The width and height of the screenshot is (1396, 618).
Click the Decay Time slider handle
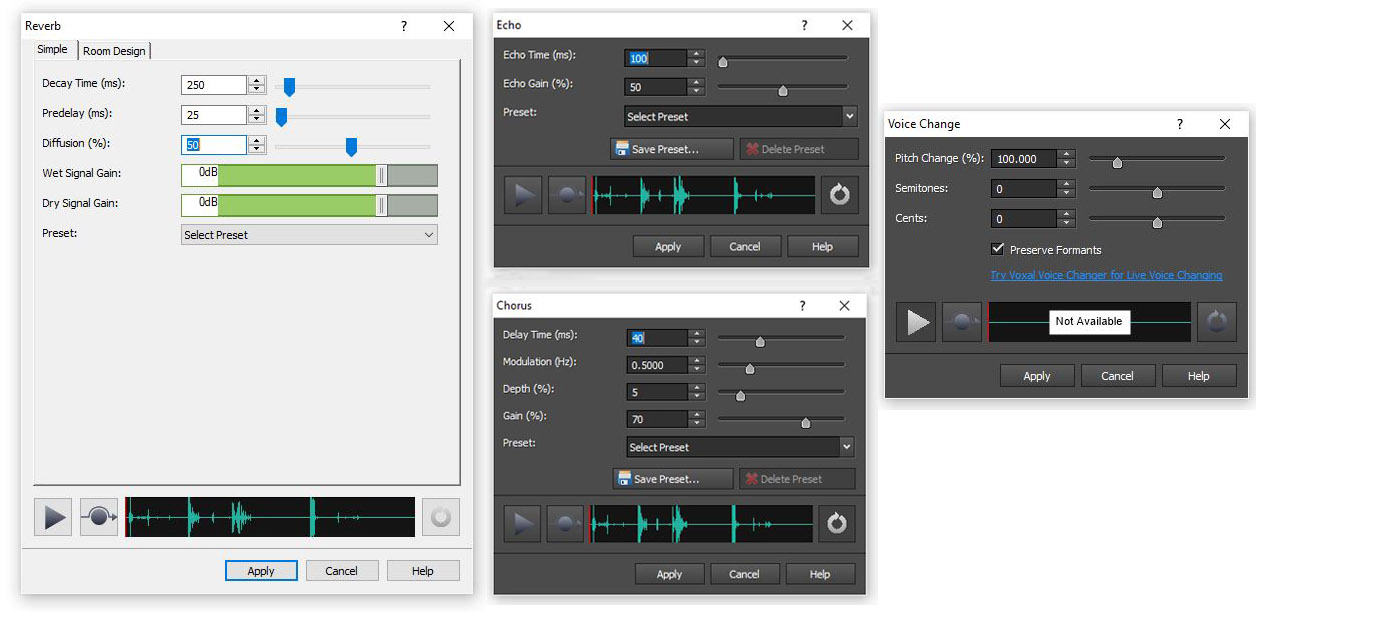coord(289,87)
